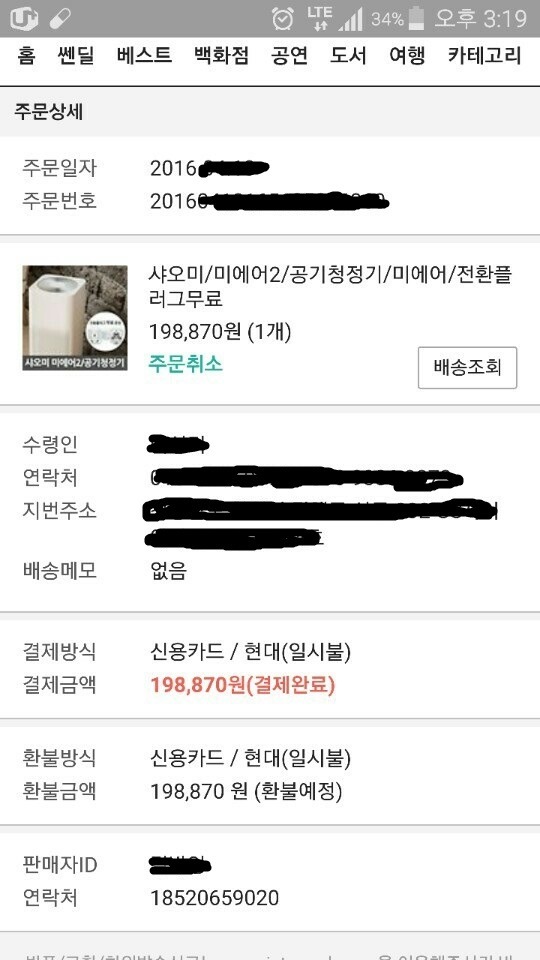Tap the battery icon in status bar
This screenshot has height=960, width=540.
416,18
